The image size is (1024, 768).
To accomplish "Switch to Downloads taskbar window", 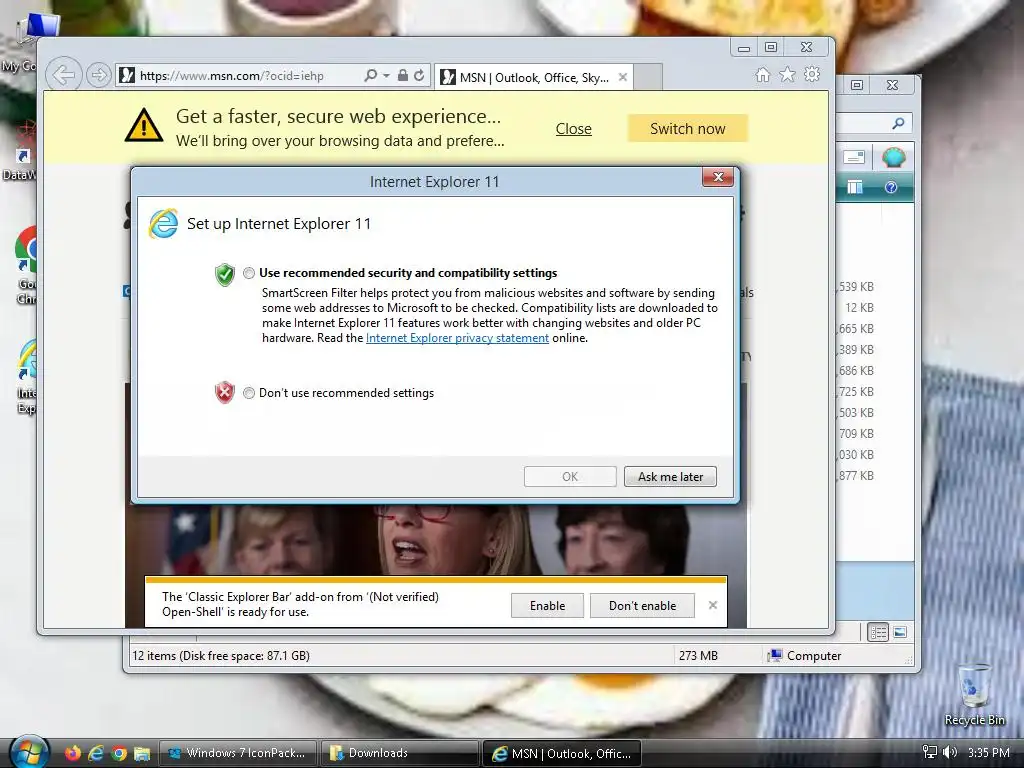I will 400,753.
